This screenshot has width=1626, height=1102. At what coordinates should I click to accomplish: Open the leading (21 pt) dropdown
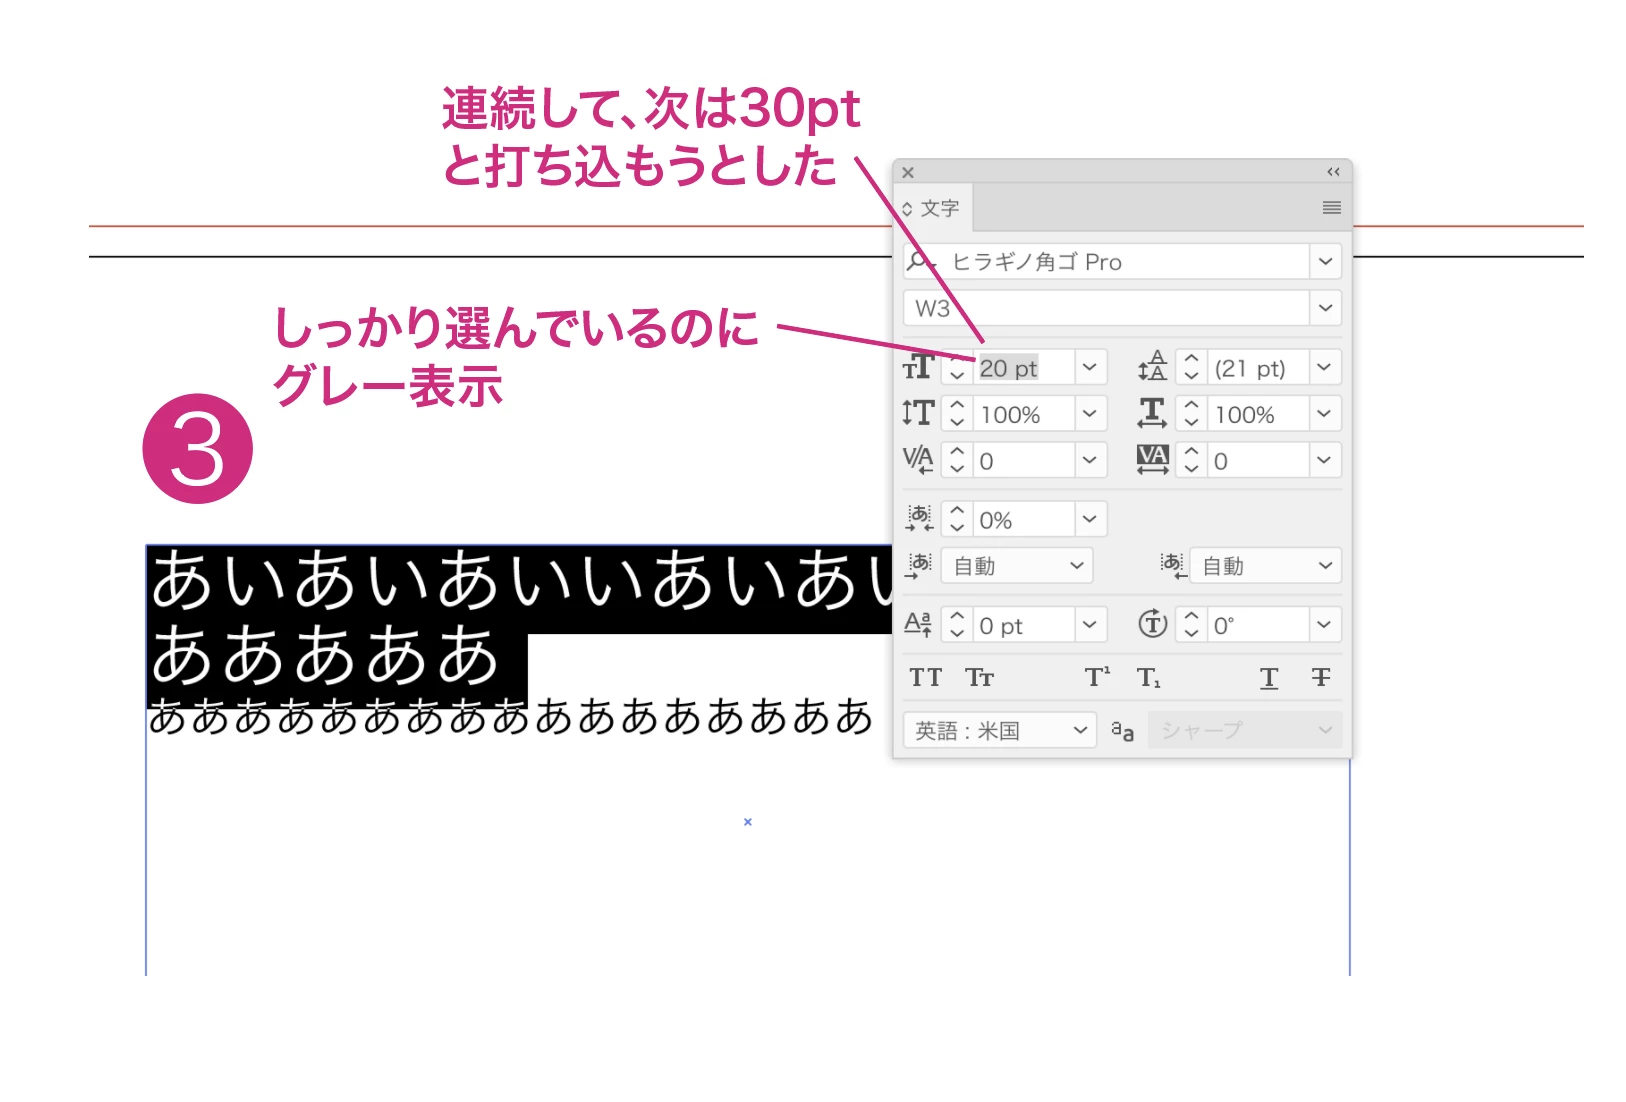[x=1324, y=367]
